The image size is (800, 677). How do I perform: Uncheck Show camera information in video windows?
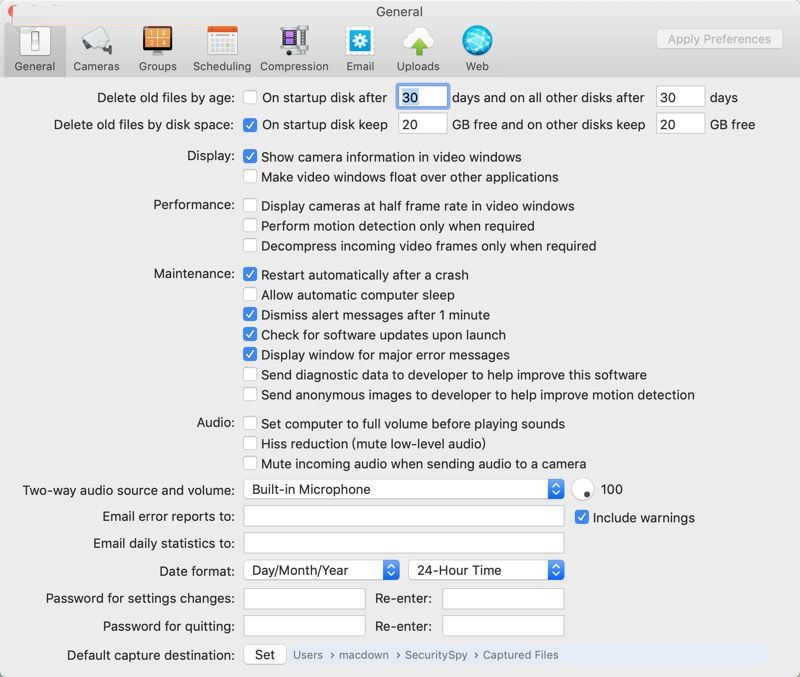(250, 156)
